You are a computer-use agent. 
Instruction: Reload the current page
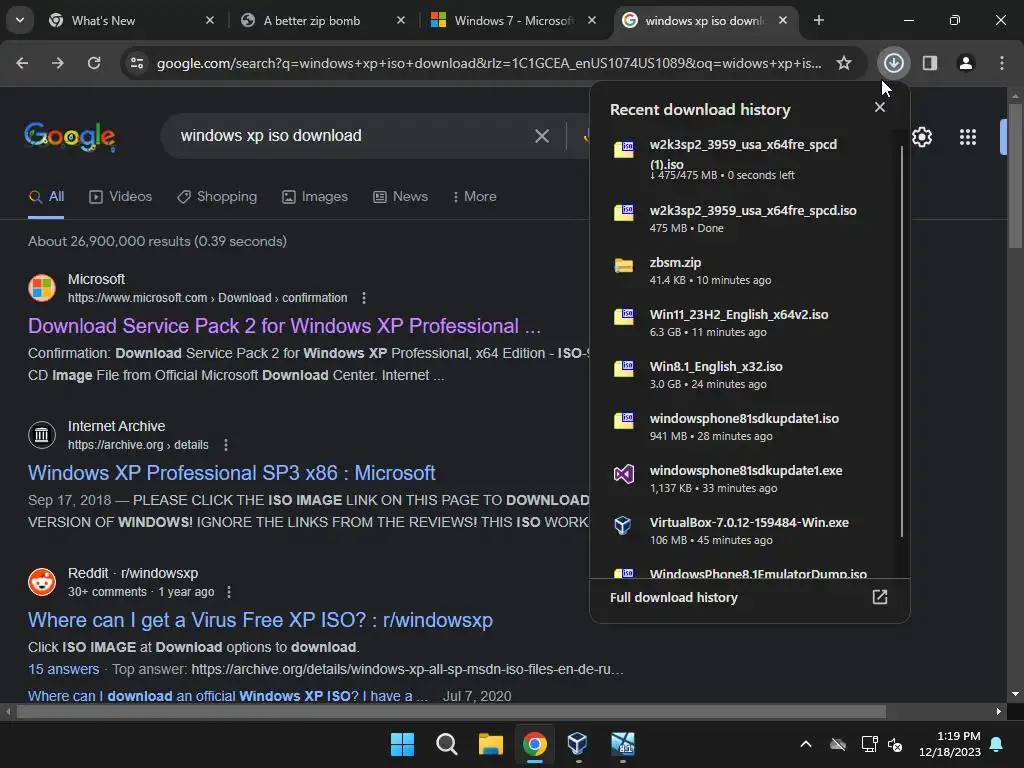point(94,63)
